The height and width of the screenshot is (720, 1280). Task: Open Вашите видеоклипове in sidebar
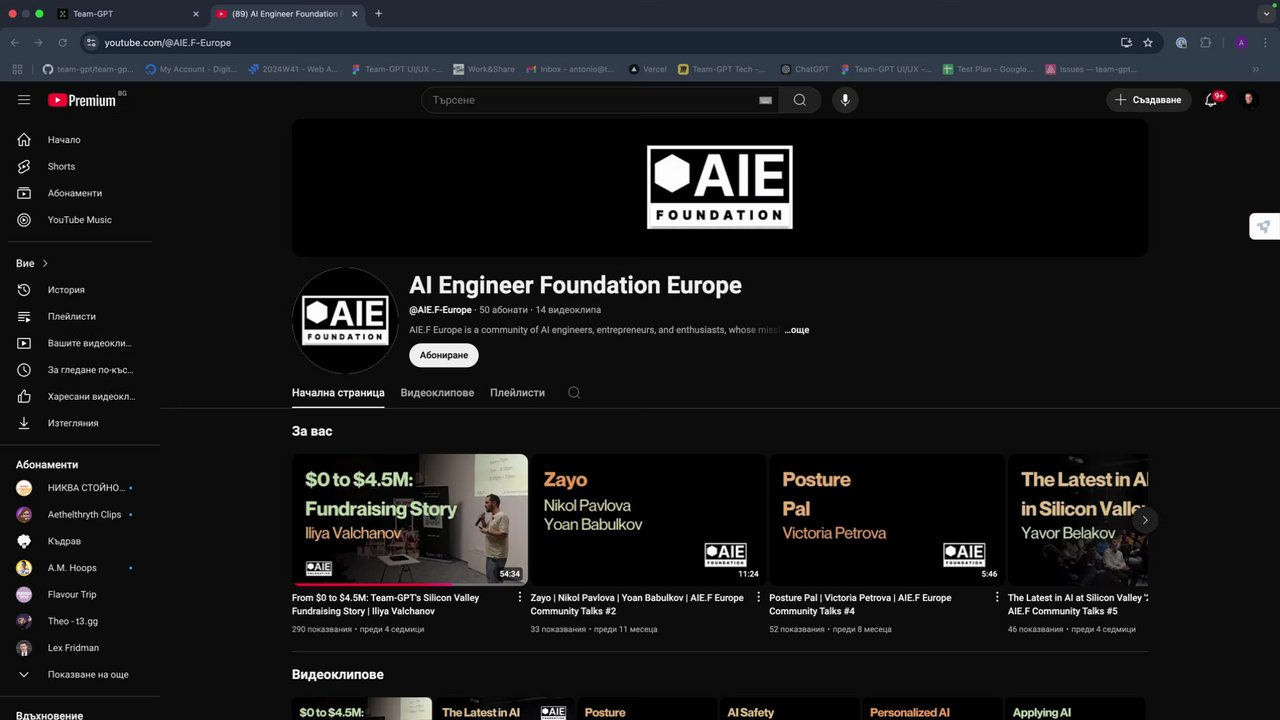80,343
